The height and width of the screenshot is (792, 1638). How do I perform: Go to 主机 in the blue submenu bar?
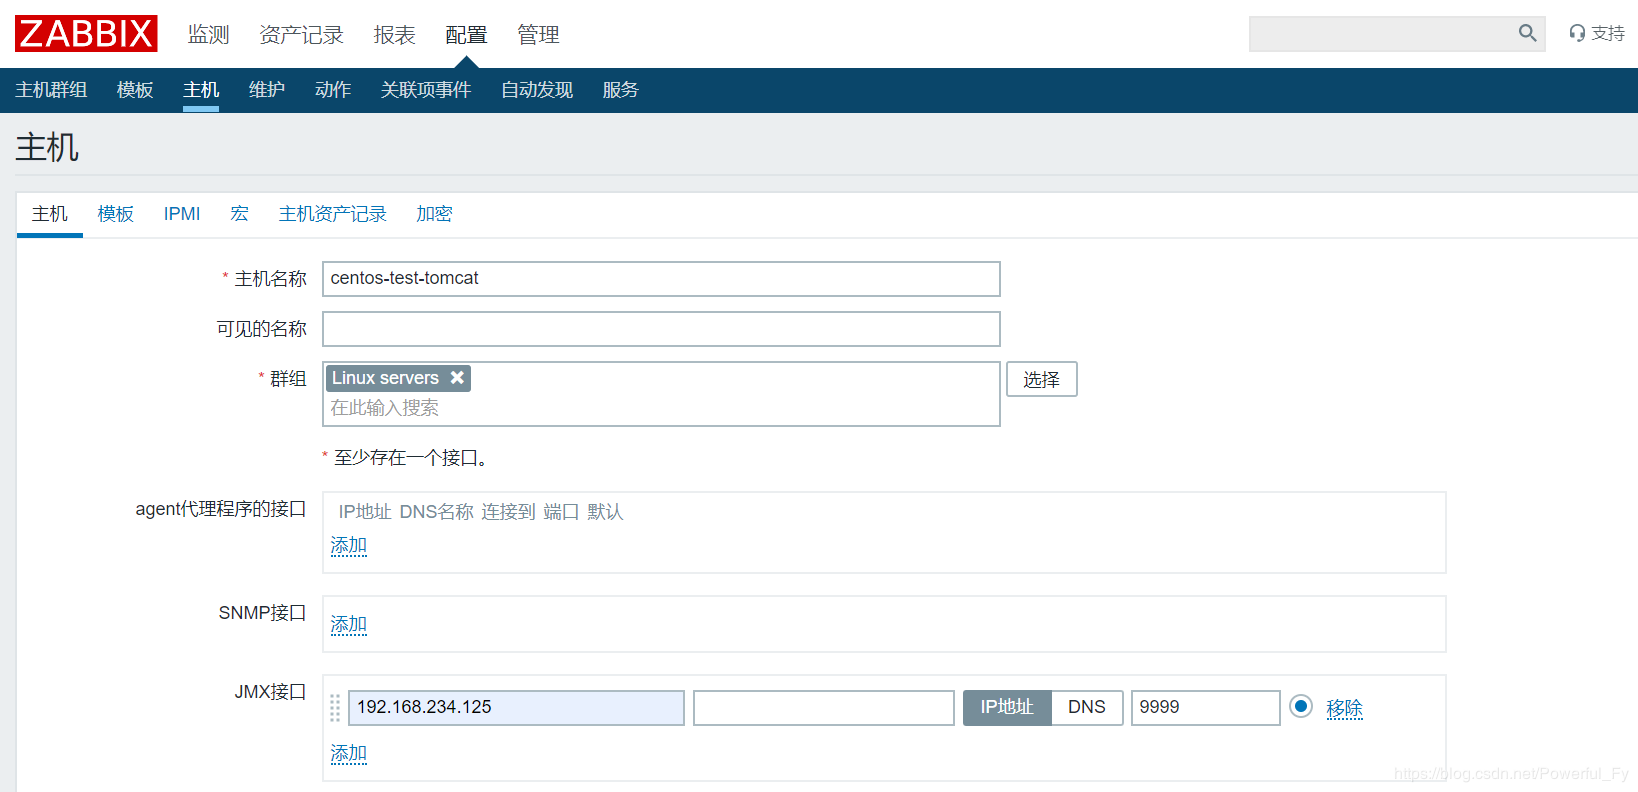201,90
